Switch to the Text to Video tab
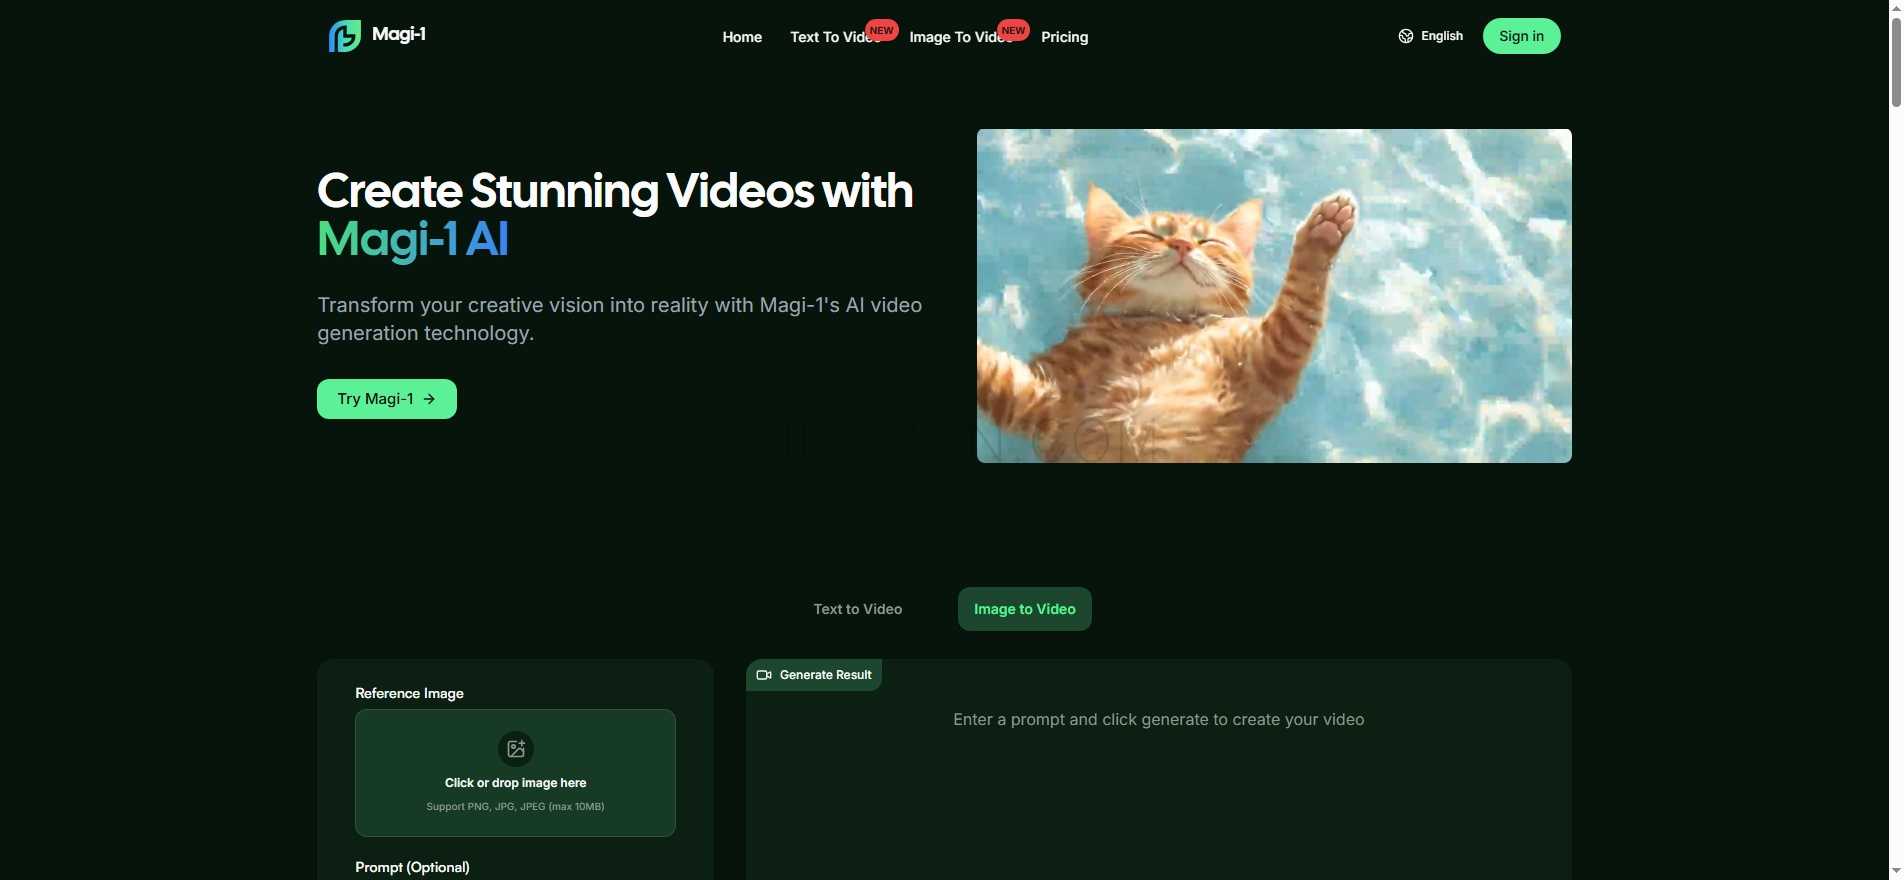 tap(858, 609)
